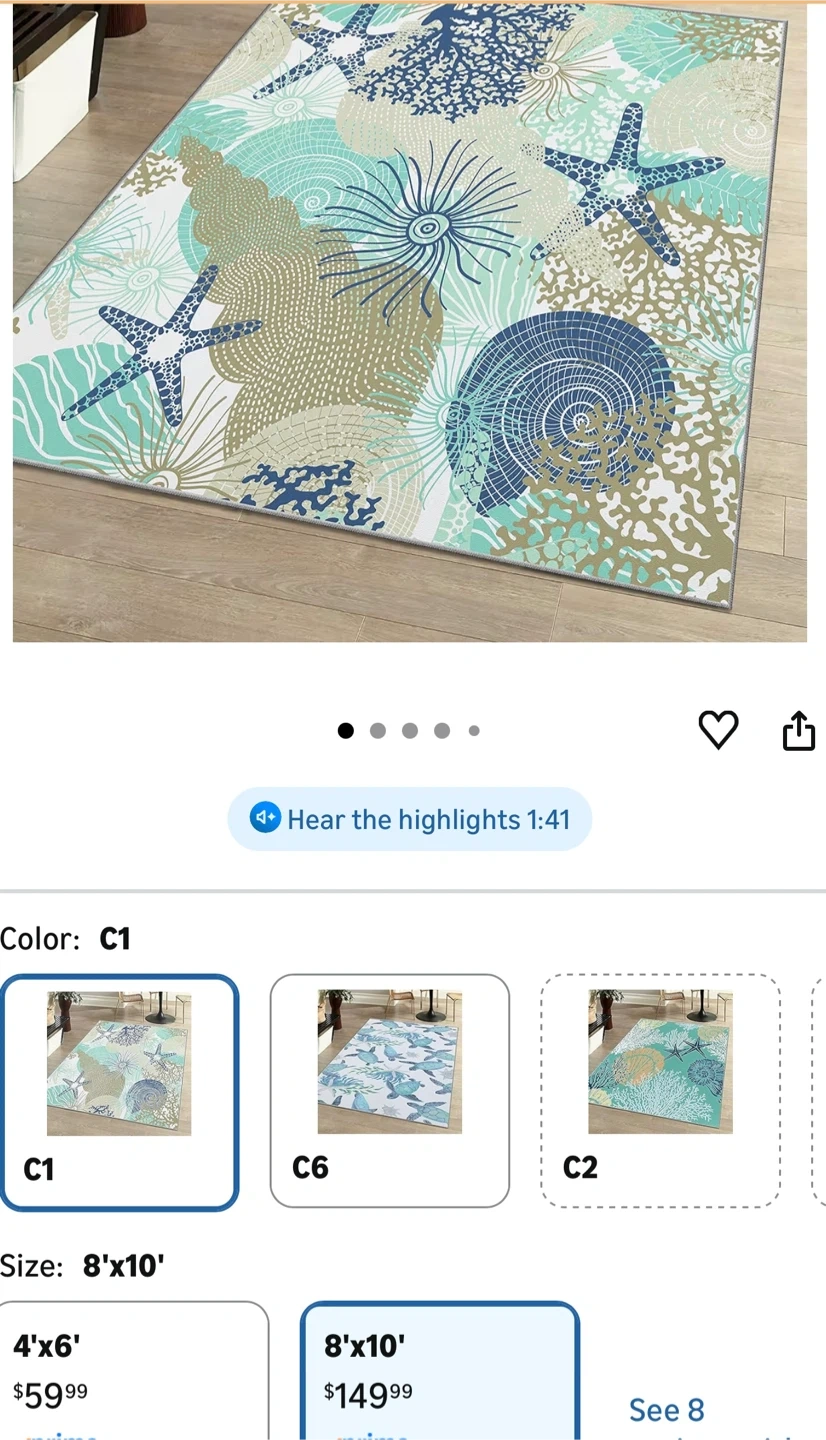Viewport: 826px width, 1440px height.
Task: Open the main rug product image
Action: pyautogui.click(x=410, y=322)
